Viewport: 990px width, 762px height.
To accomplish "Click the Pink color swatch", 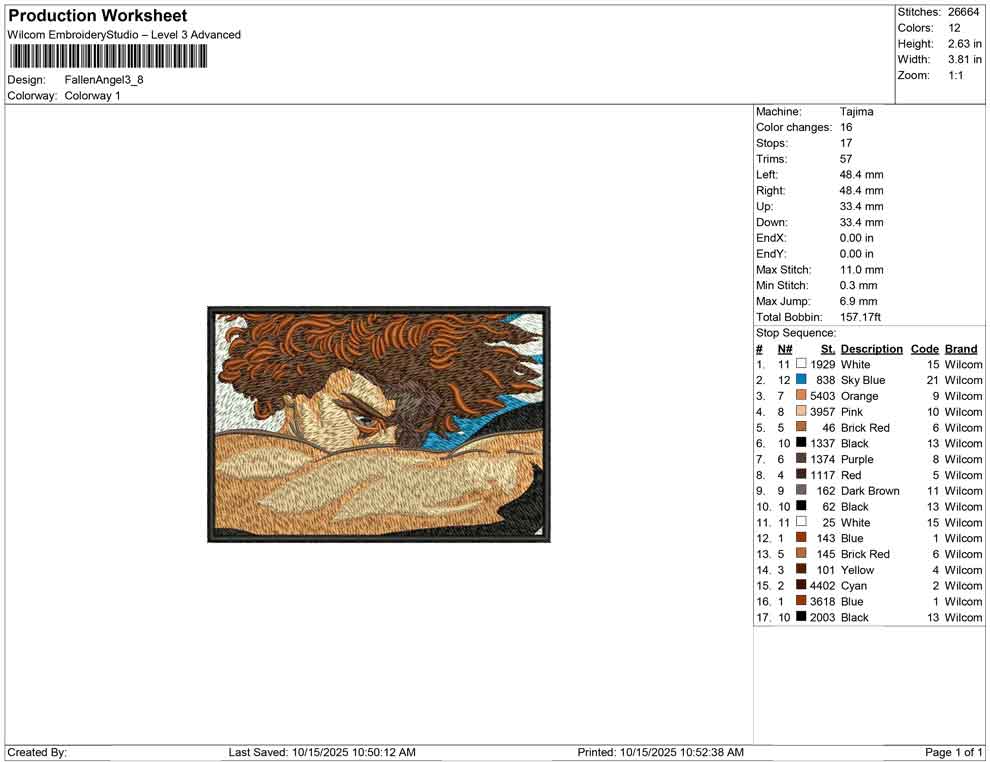I will point(801,411).
